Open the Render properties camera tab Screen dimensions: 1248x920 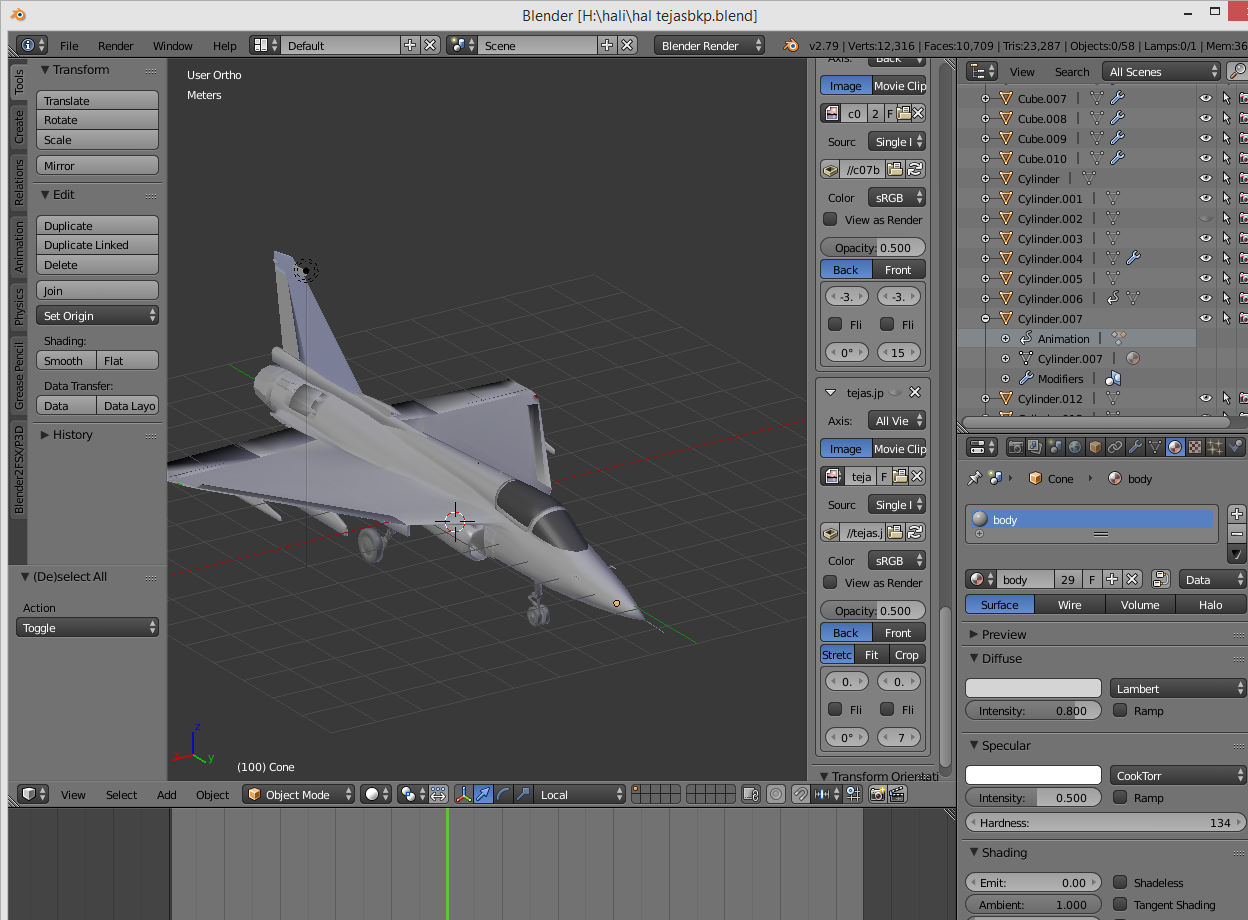pos(1016,447)
